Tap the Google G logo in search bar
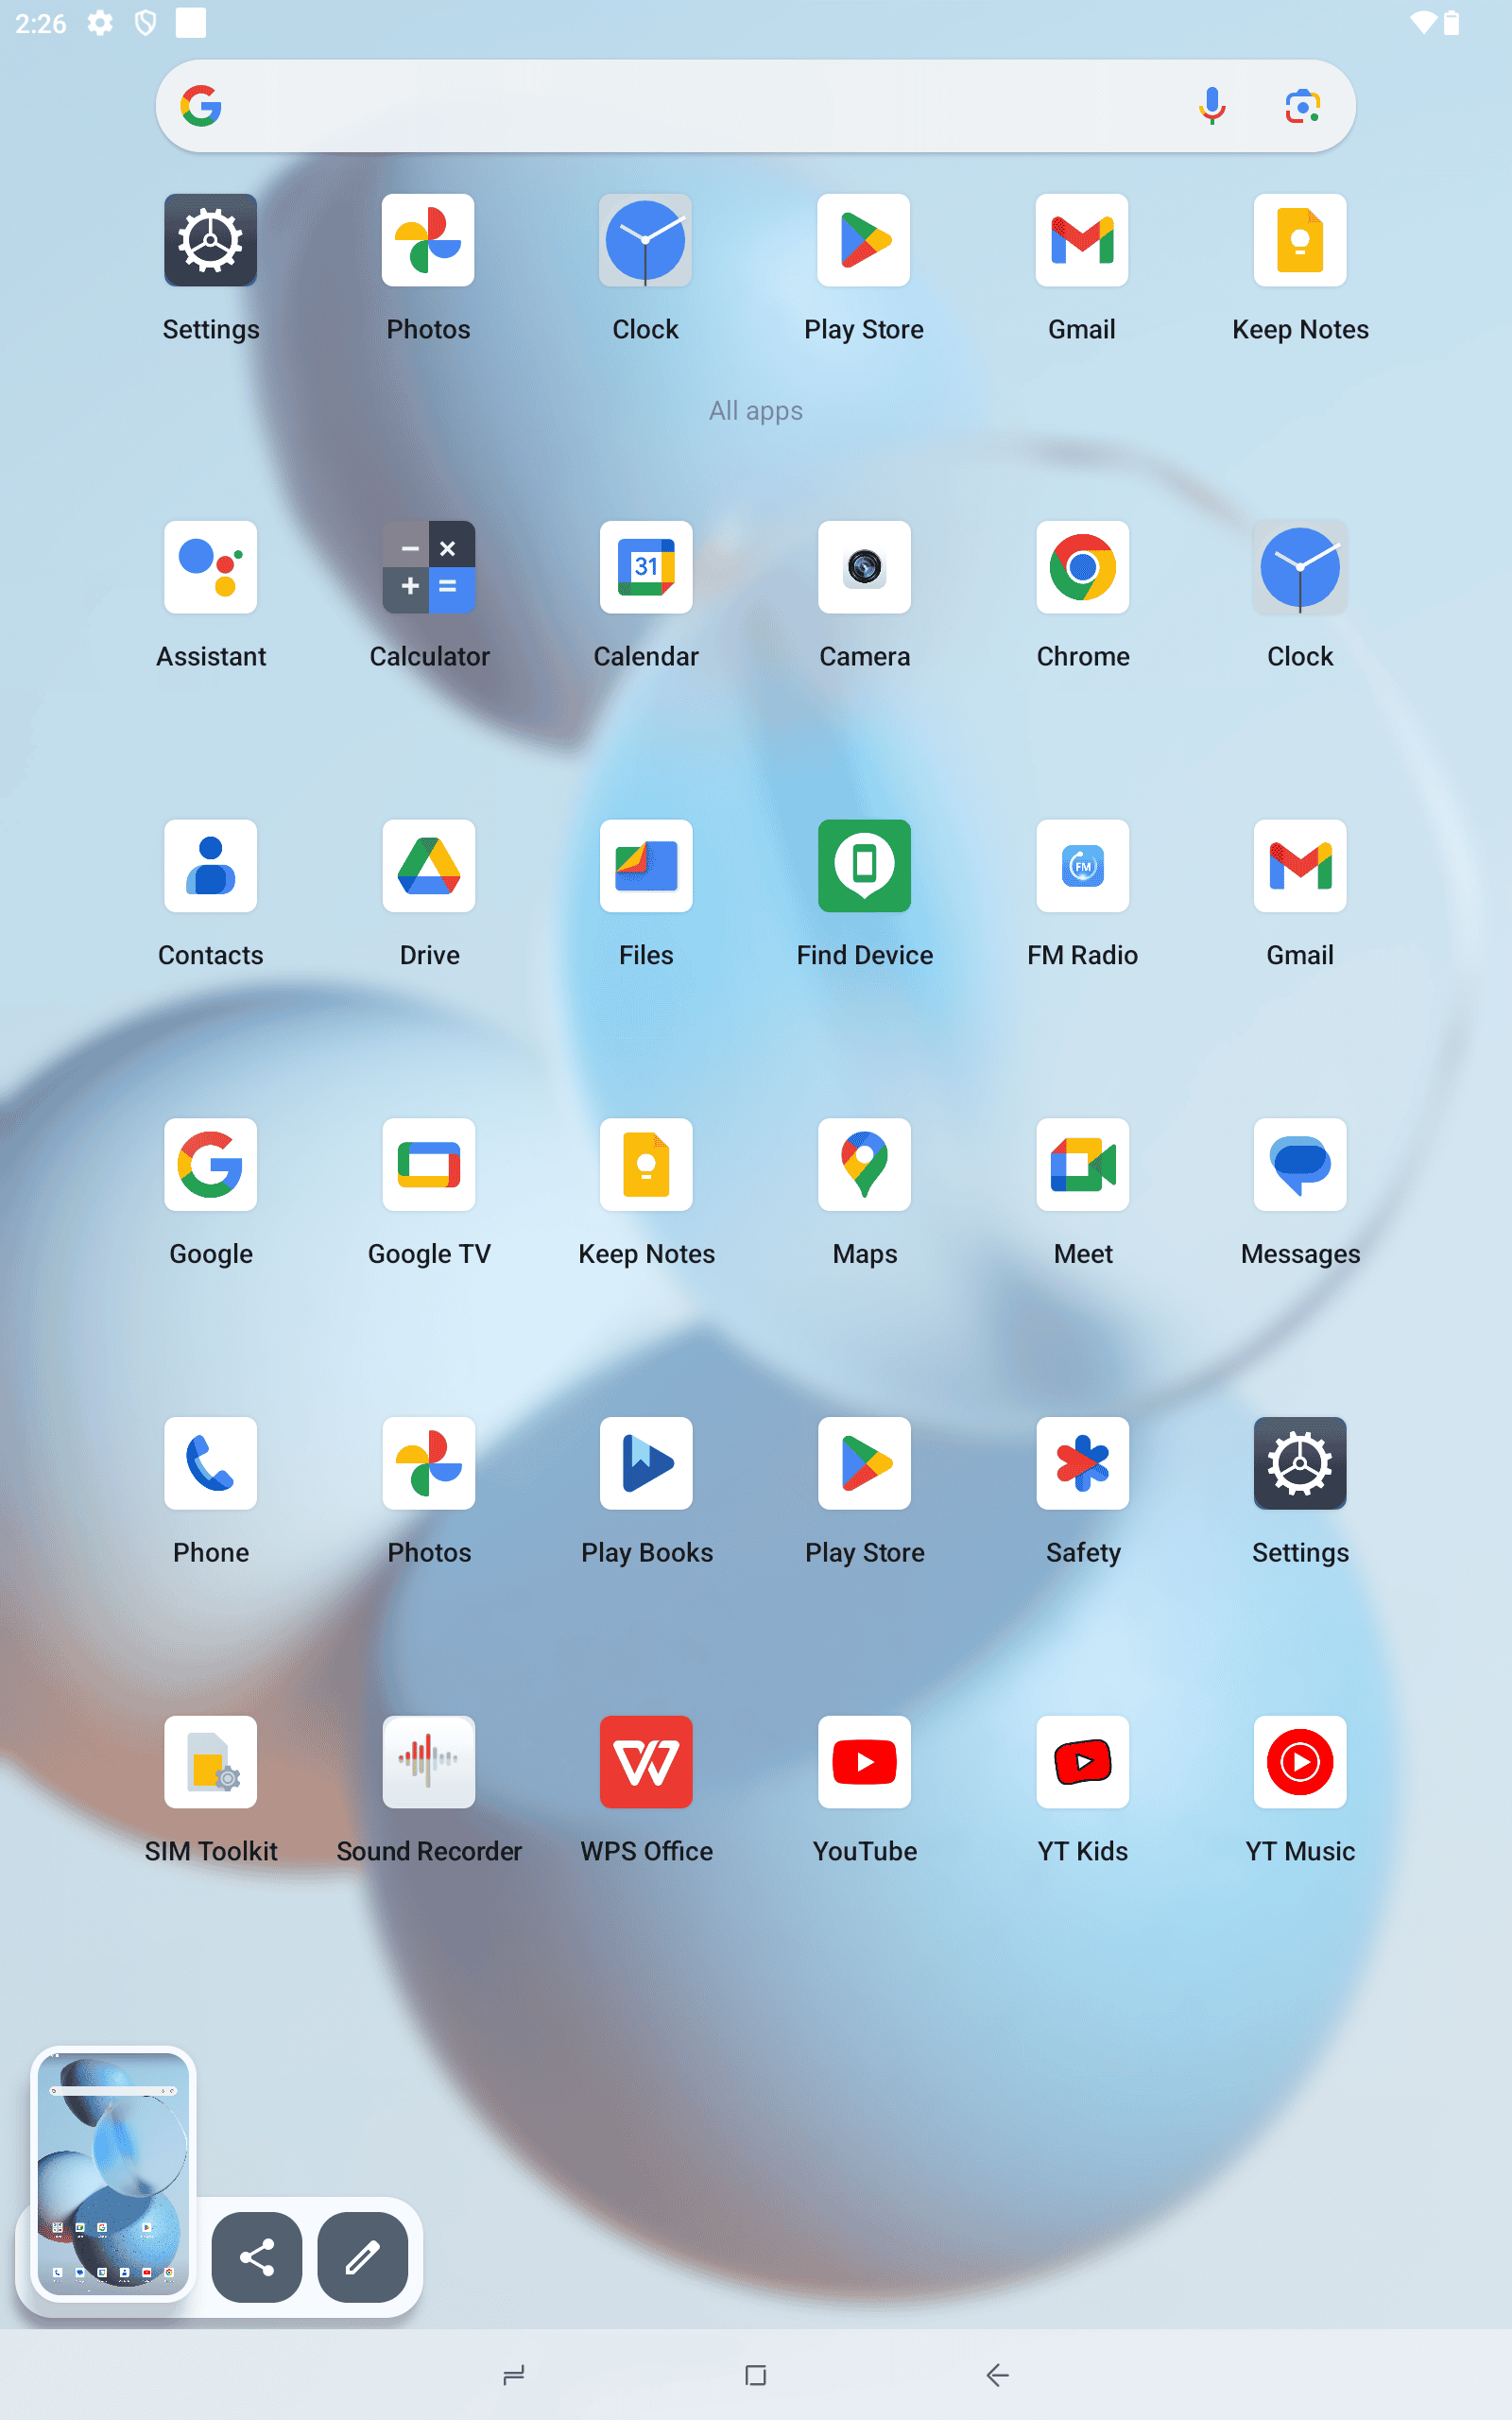1512x2420 pixels. 201,105
